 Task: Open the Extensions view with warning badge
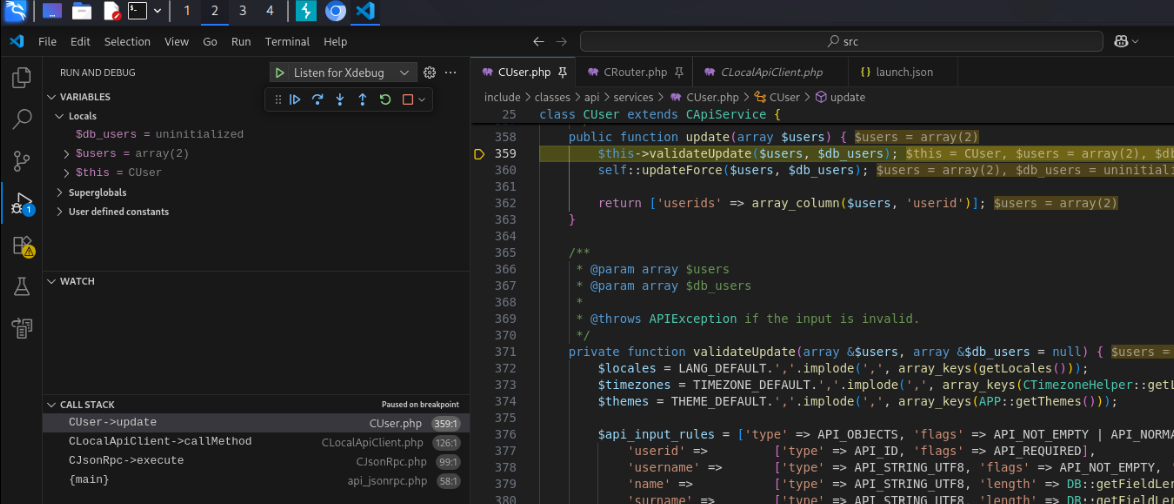(x=22, y=246)
